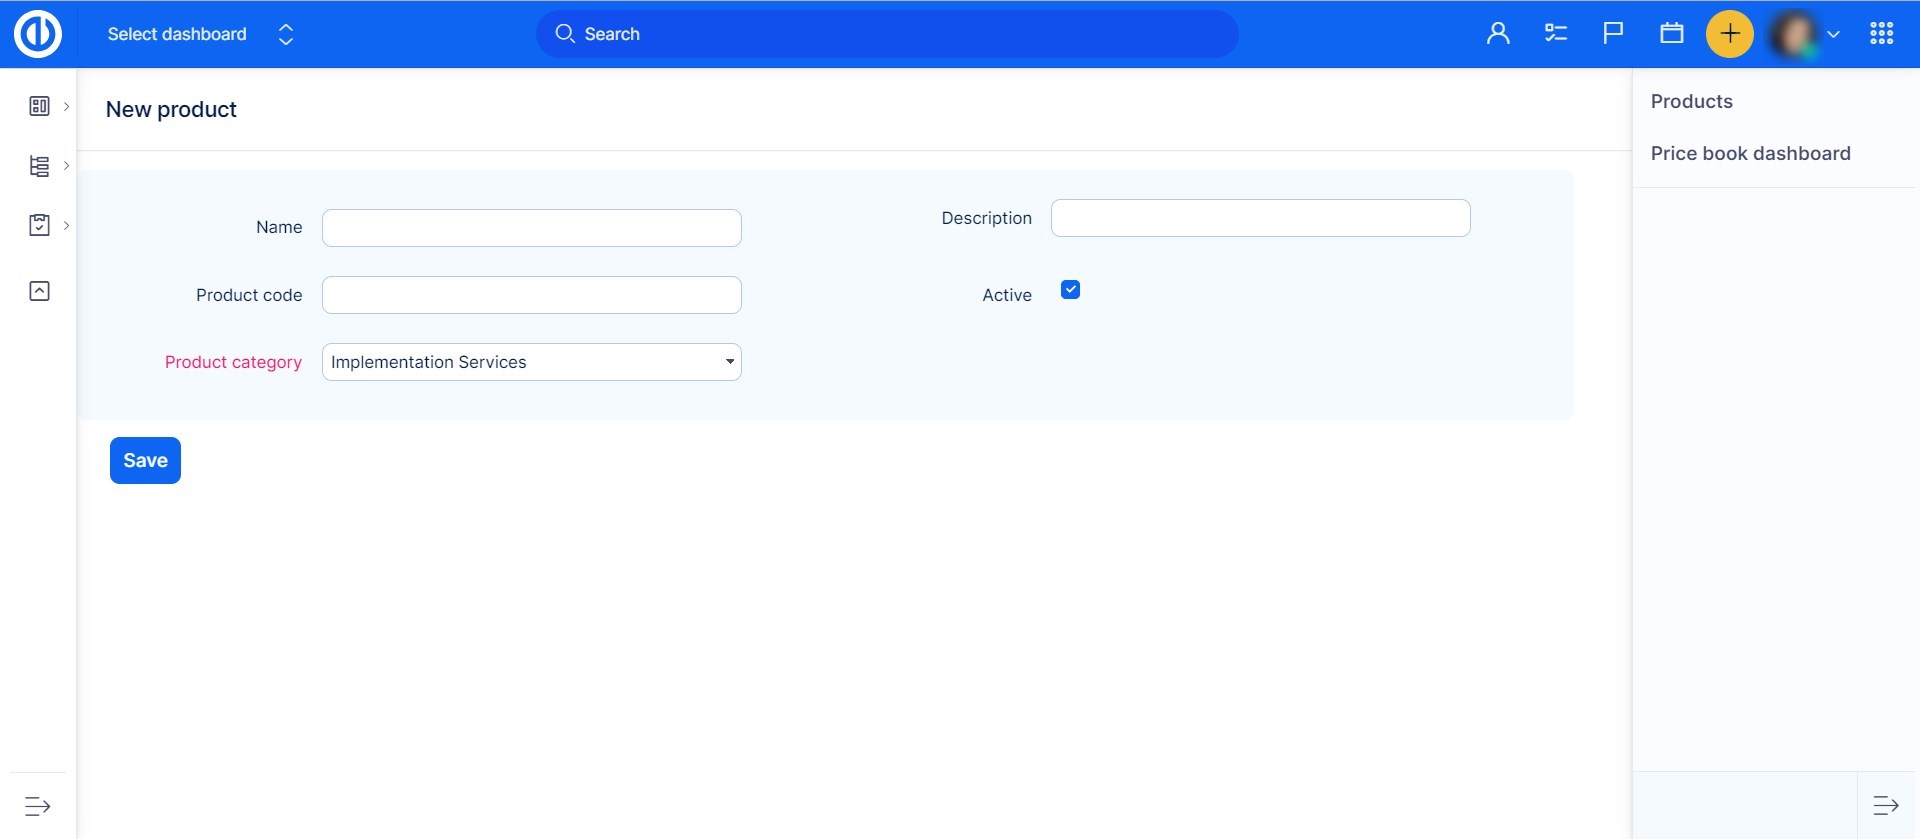The width and height of the screenshot is (1920, 839).
Task: Open the Product category dropdown
Action: (x=531, y=362)
